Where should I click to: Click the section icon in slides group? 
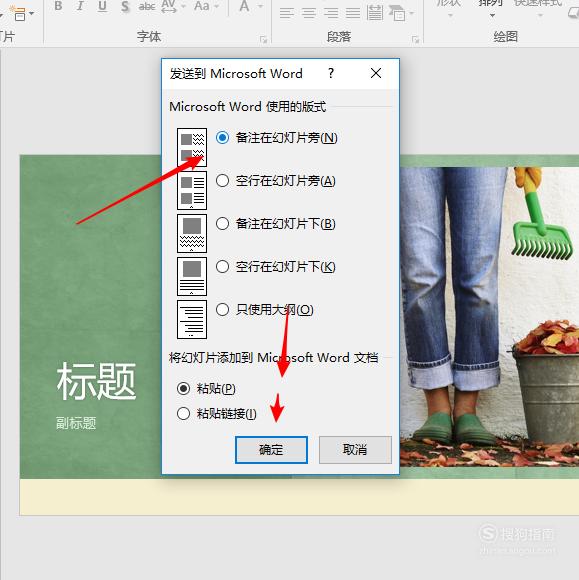18,13
